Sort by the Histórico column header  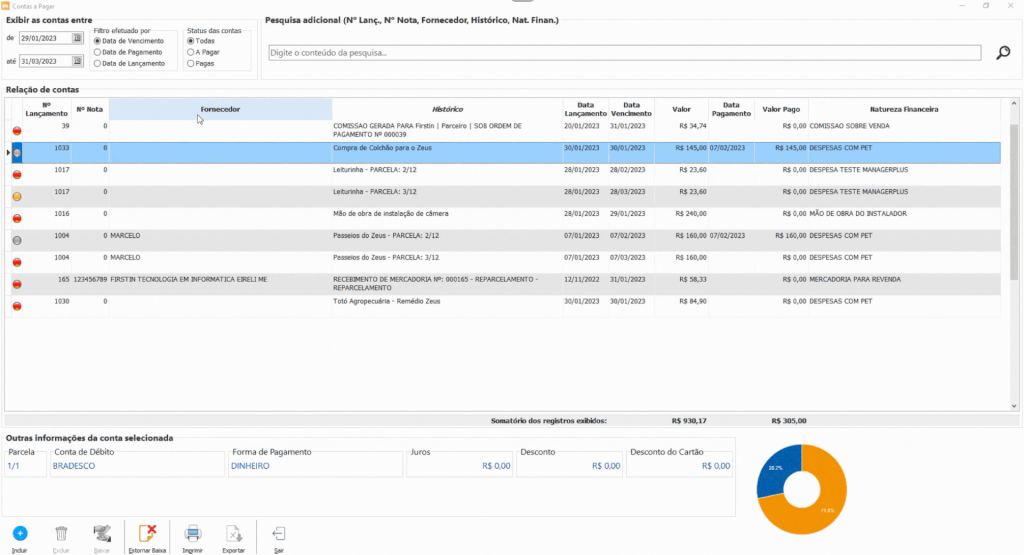pos(447,109)
